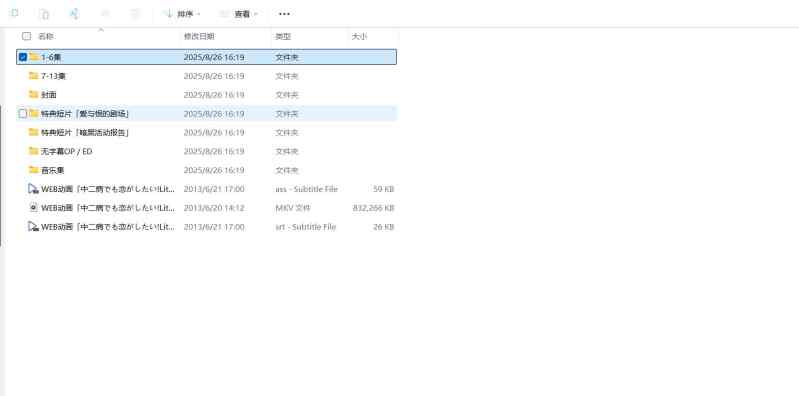Viewport: 799px width, 396px height.
Task: Open the 查看 view dropdown
Action: [239, 14]
